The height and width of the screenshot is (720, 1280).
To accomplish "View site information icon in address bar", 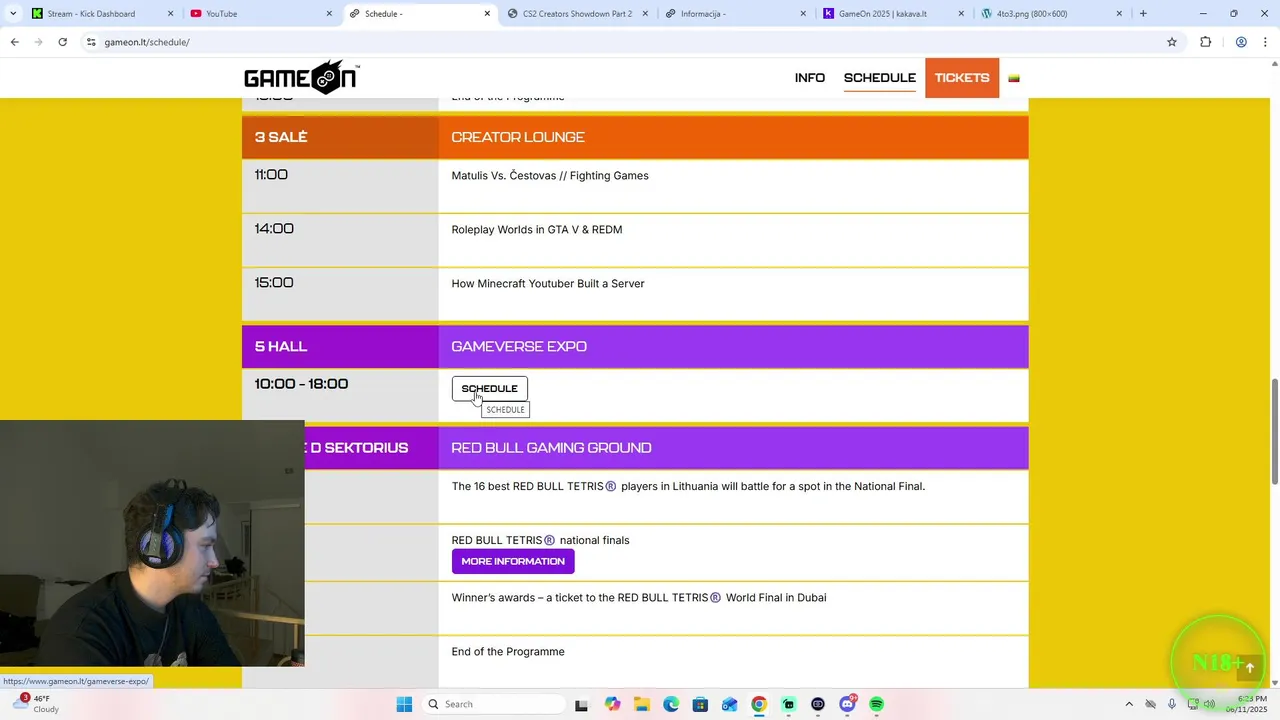I will point(91,42).
